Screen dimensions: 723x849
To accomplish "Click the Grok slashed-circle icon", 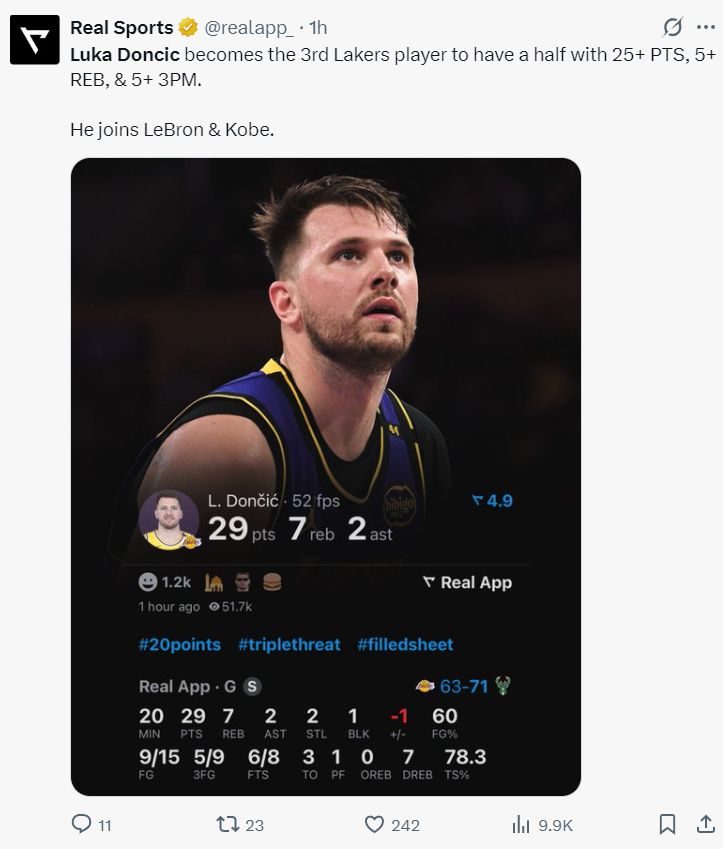I will [674, 27].
